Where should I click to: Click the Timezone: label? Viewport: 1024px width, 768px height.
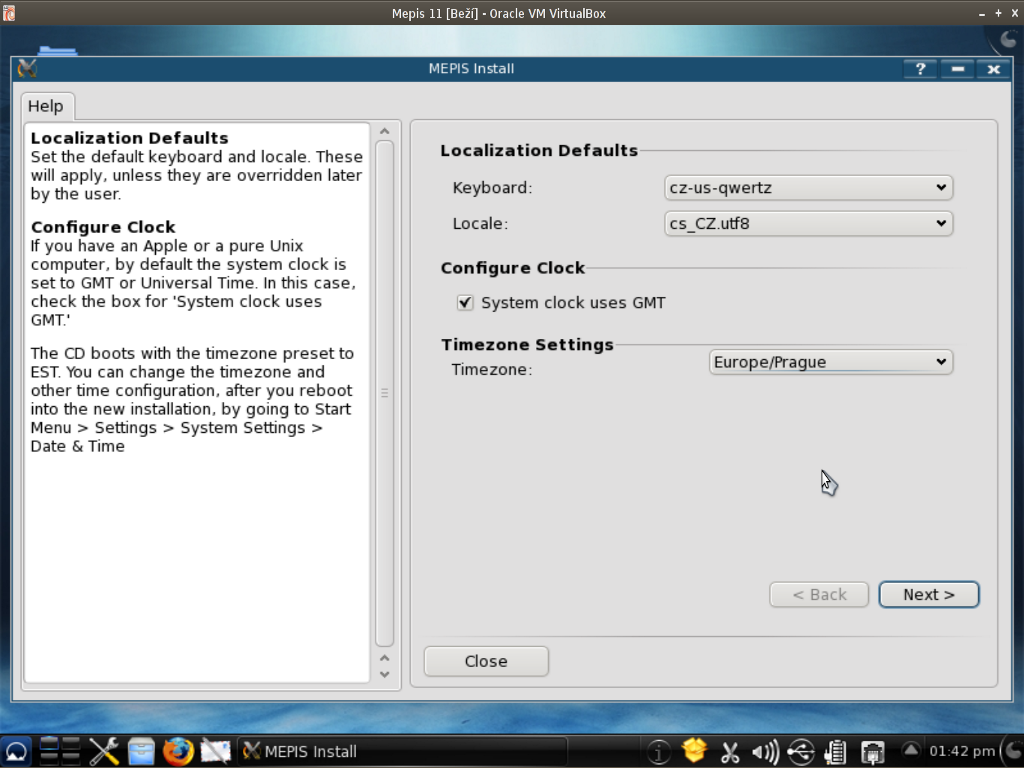(x=492, y=369)
